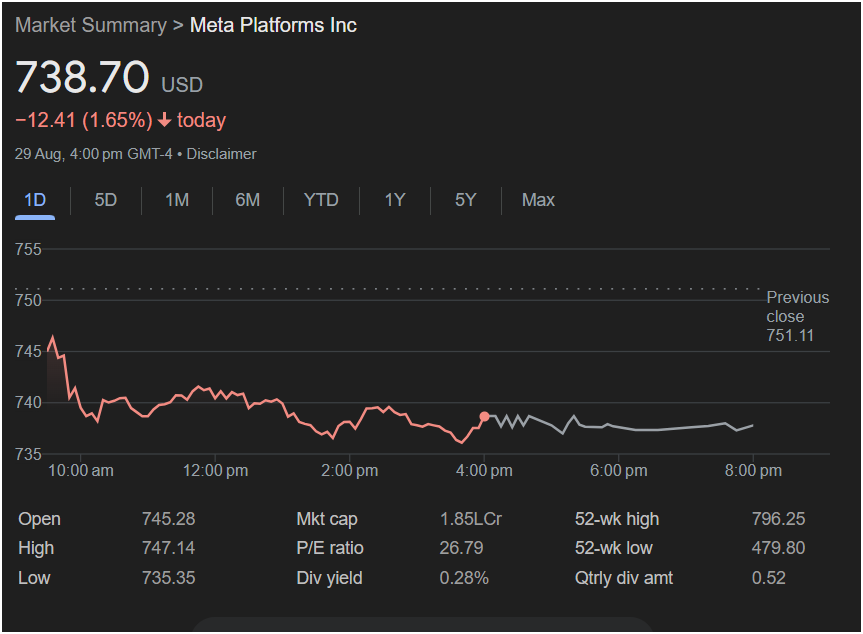Screen dimensions: 863x634
Task: Show the 6M chart range
Action: [x=248, y=200]
